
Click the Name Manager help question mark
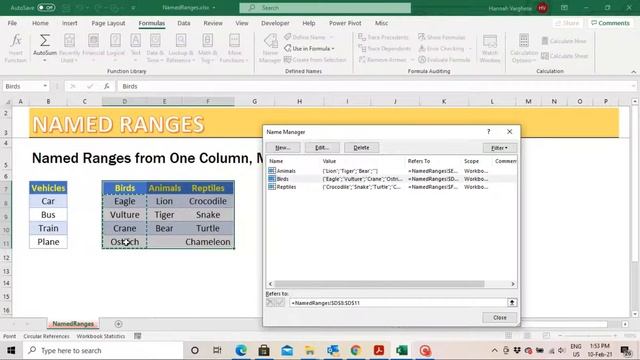tap(489, 131)
